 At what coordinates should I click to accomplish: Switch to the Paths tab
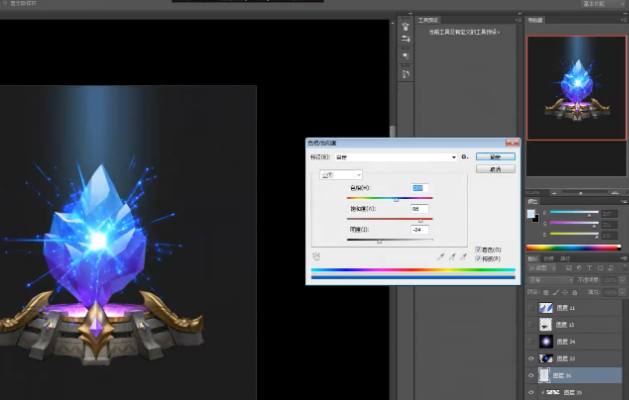tap(565, 258)
